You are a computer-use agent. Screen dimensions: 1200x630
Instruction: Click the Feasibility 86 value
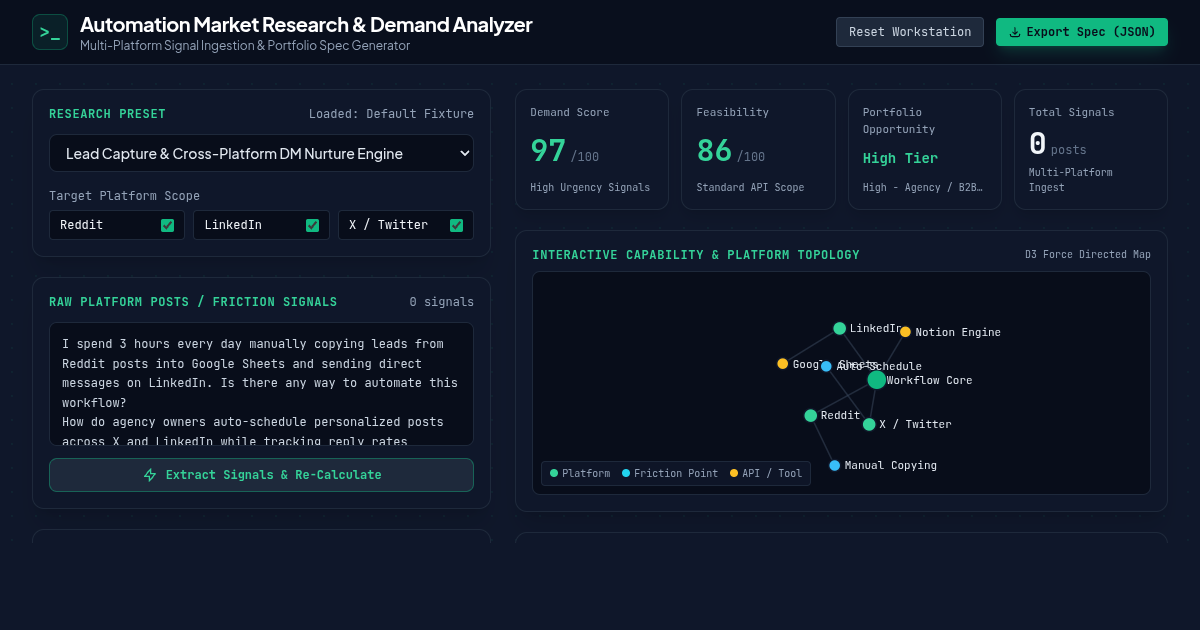(714, 150)
